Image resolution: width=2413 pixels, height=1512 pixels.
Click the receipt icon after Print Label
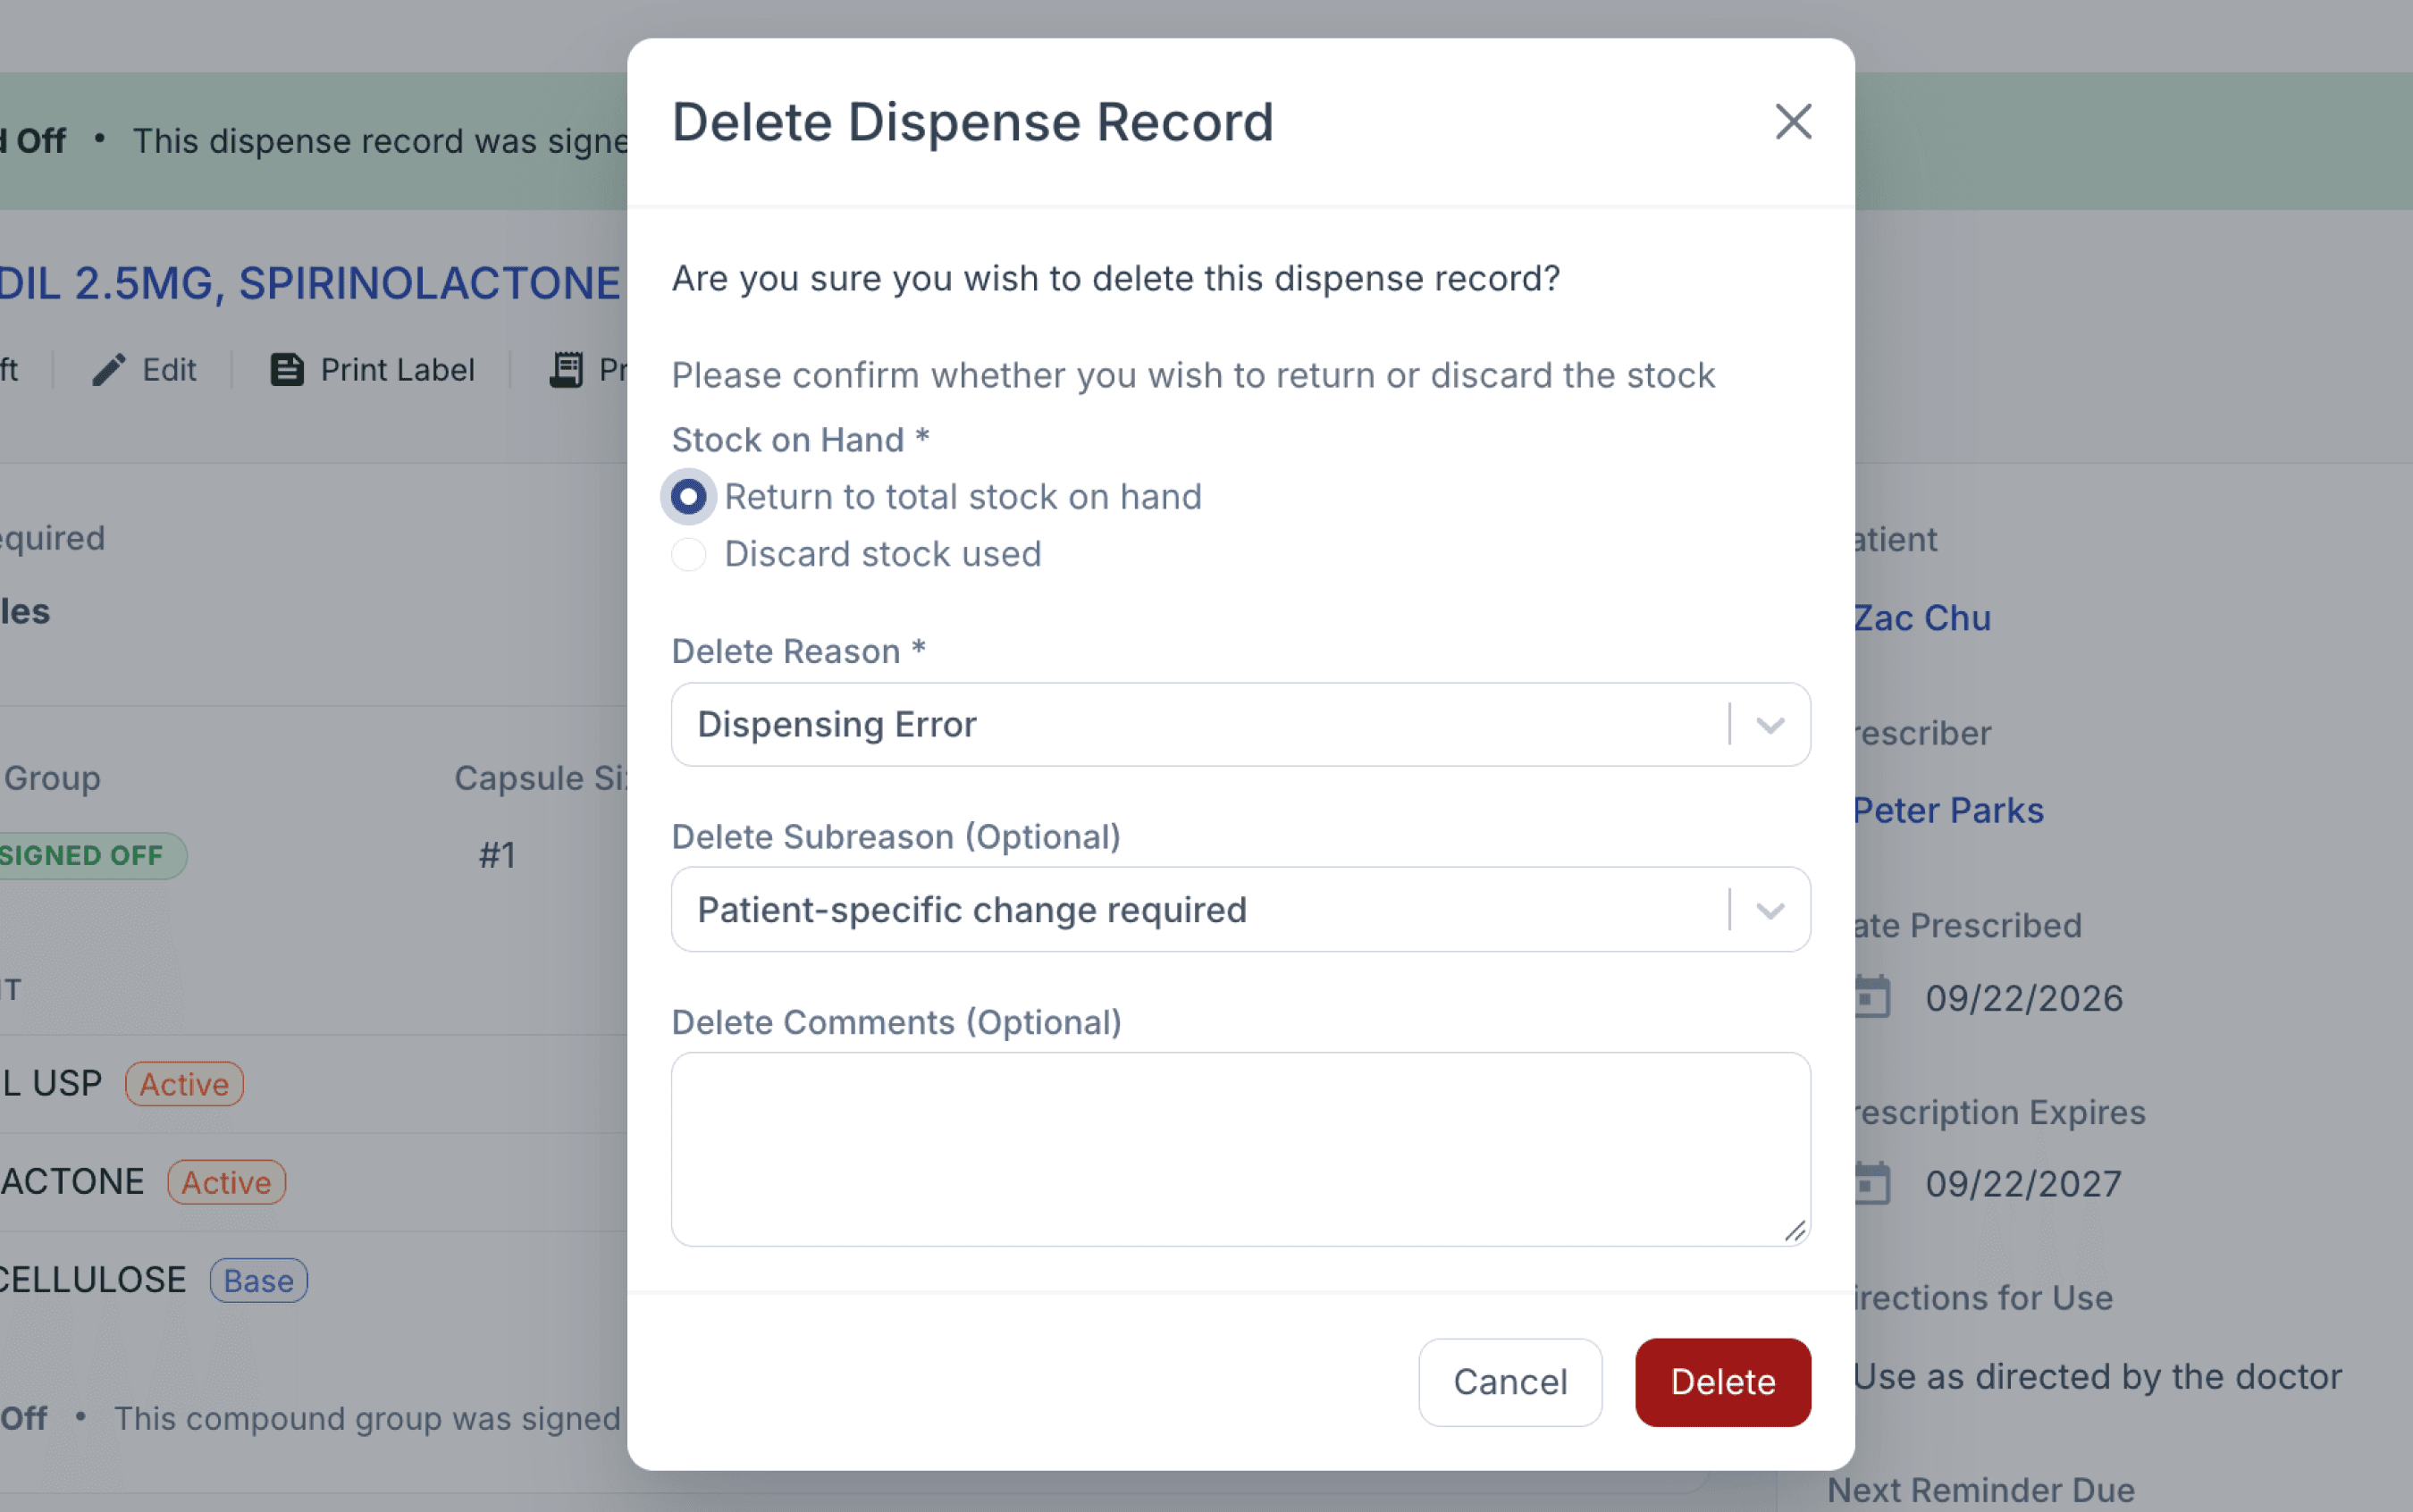(x=566, y=370)
